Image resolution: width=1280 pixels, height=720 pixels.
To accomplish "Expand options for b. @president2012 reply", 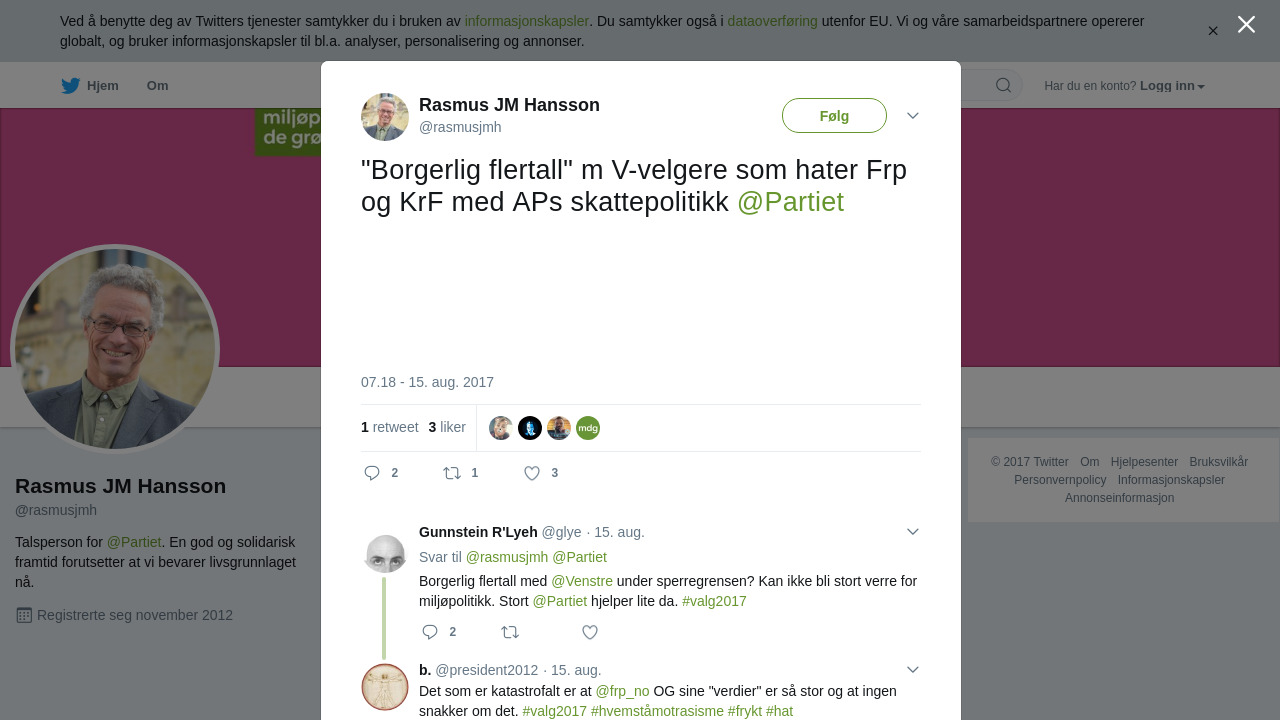I will [x=913, y=670].
